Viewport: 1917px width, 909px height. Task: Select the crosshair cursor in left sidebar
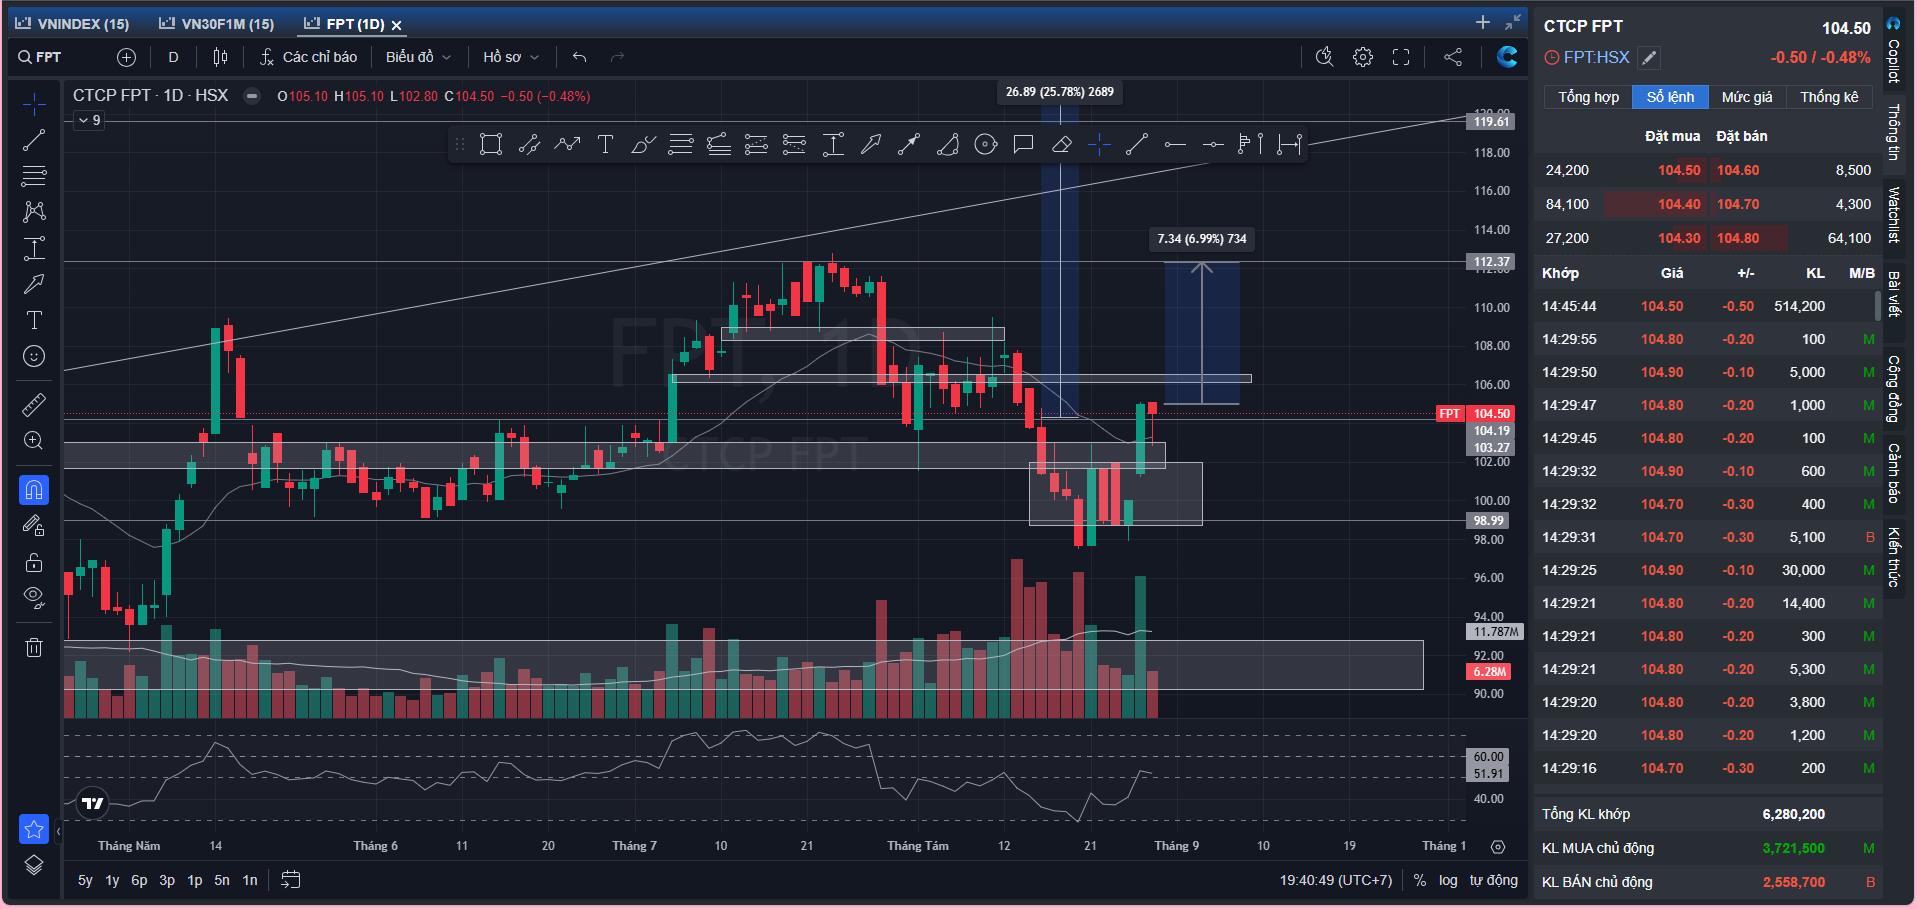coord(34,104)
